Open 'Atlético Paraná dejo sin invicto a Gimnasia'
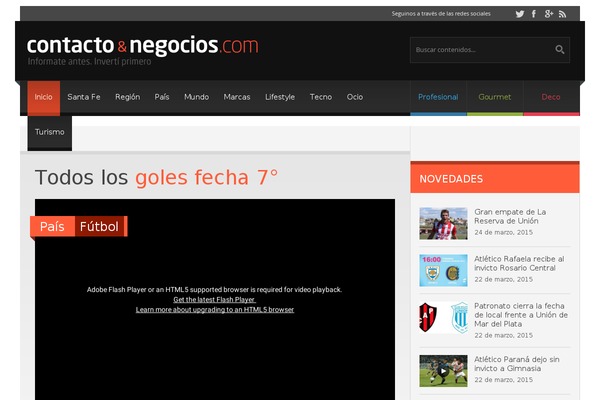This screenshot has height=400, width=600. (x=517, y=364)
